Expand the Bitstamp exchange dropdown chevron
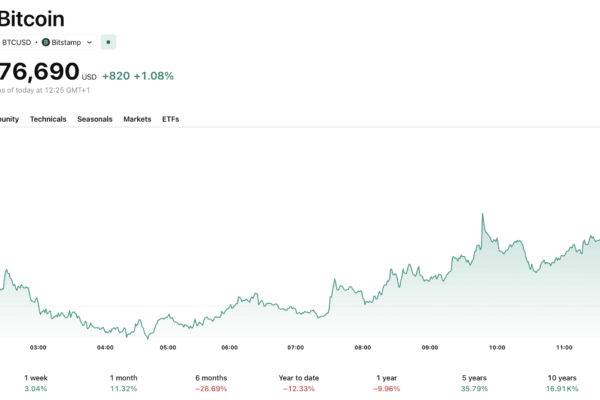The height and width of the screenshot is (400, 600). 89,42
